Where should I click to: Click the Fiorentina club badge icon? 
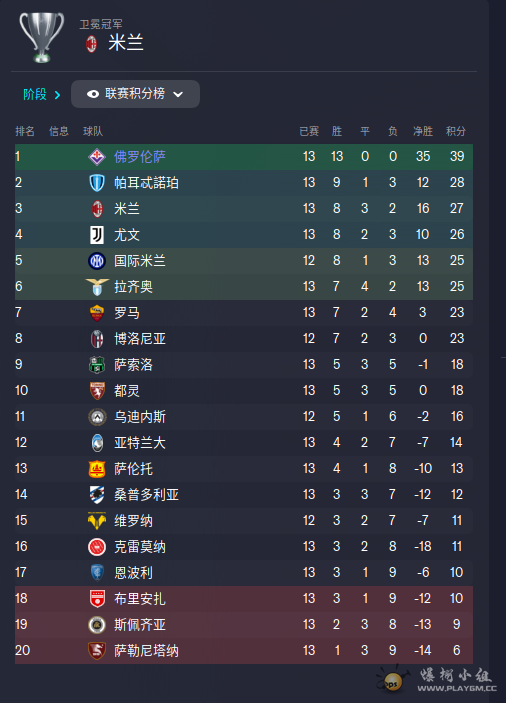tap(97, 156)
